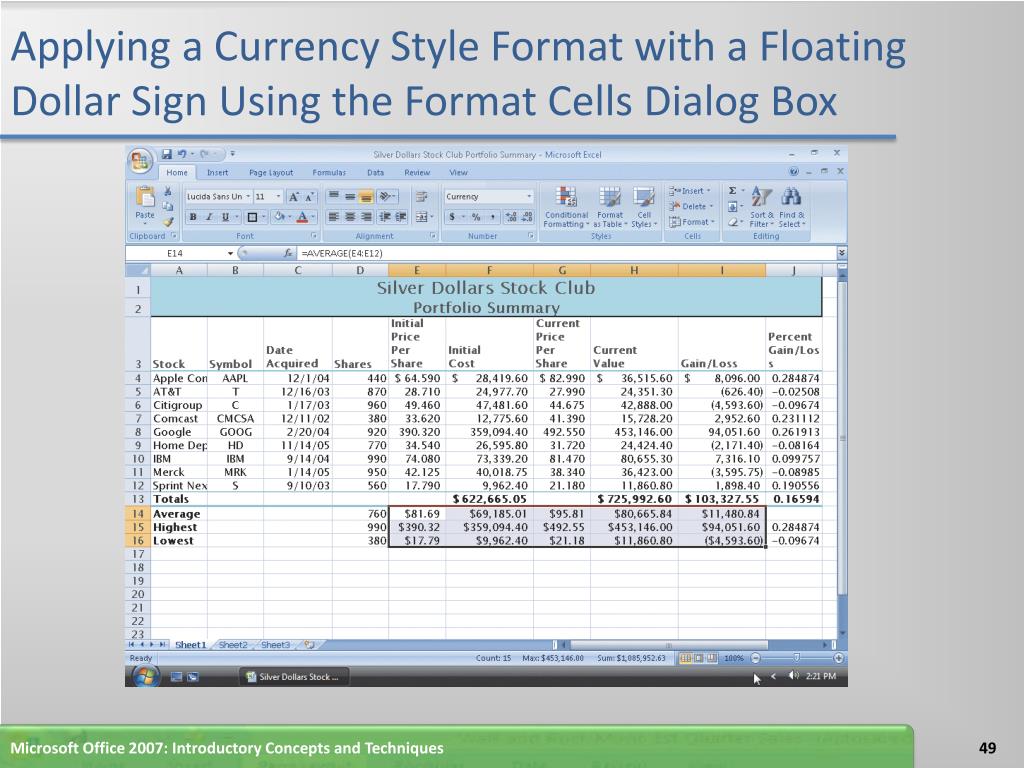This screenshot has width=1024, height=768.
Task: Select column header E
Action: click(417, 270)
